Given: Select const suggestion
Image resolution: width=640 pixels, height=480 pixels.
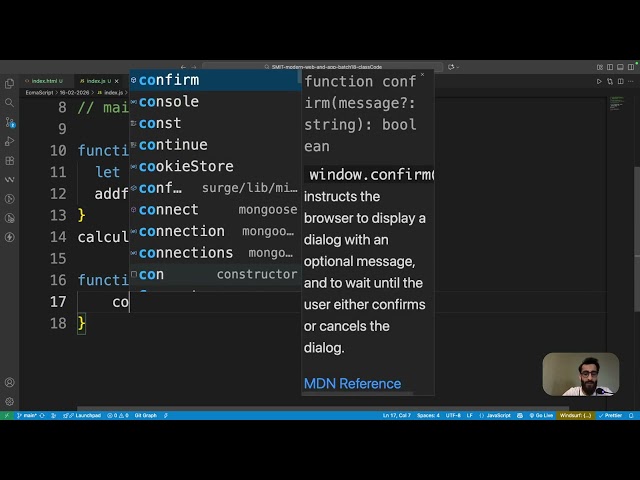Looking at the screenshot, I should [215, 123].
